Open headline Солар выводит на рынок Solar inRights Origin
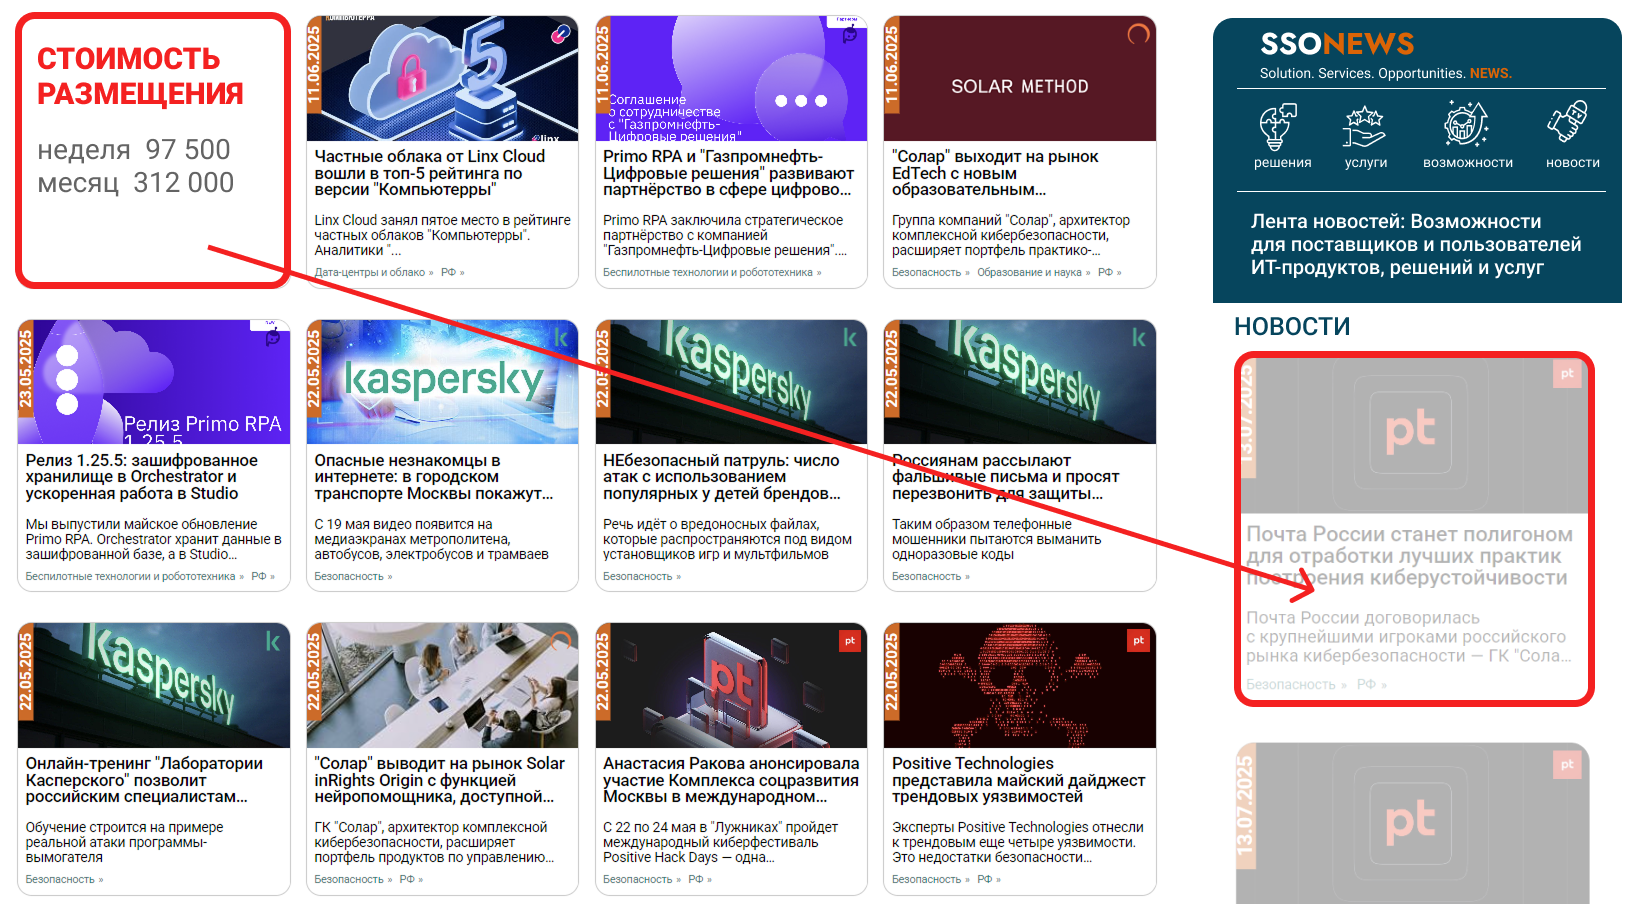 (x=439, y=780)
